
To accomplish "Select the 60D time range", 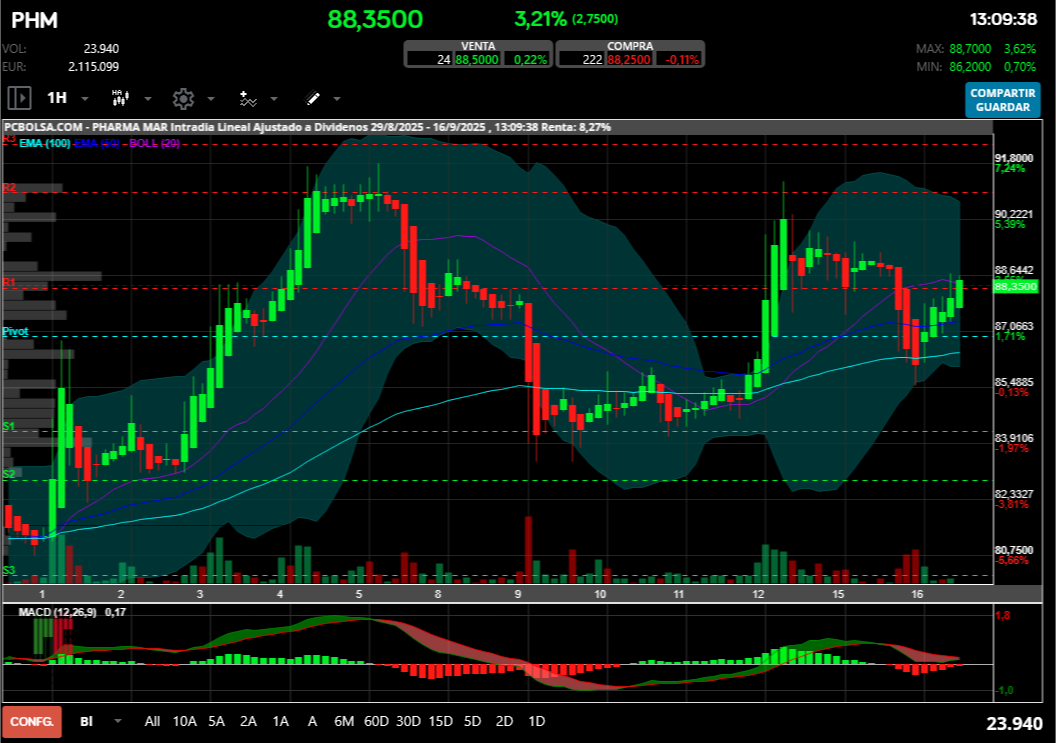I will [x=376, y=721].
